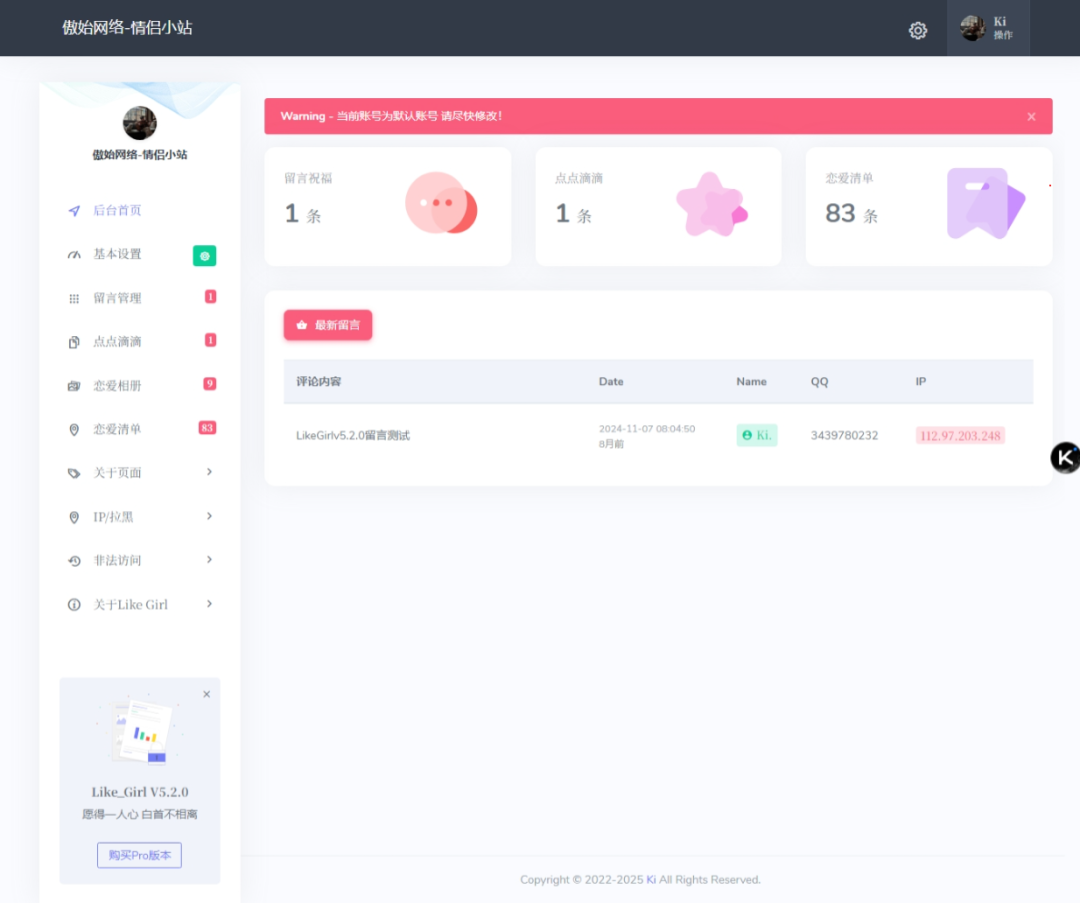Click the camera icon beside 恋爱相册

pyautogui.click(x=74, y=386)
